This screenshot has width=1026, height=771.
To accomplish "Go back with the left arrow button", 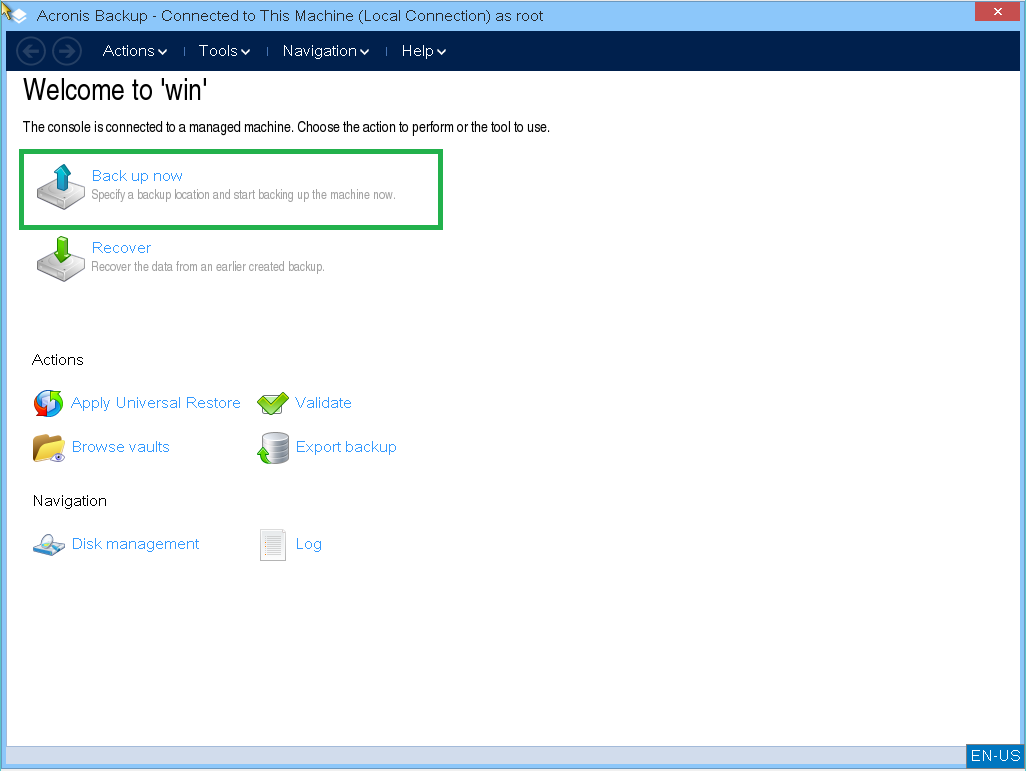I will pos(31,51).
